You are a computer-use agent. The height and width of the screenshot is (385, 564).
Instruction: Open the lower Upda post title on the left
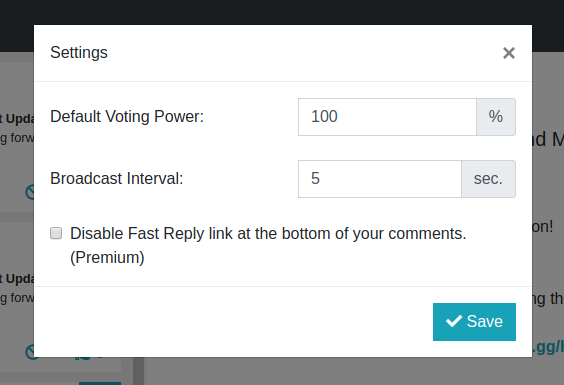coord(17,279)
